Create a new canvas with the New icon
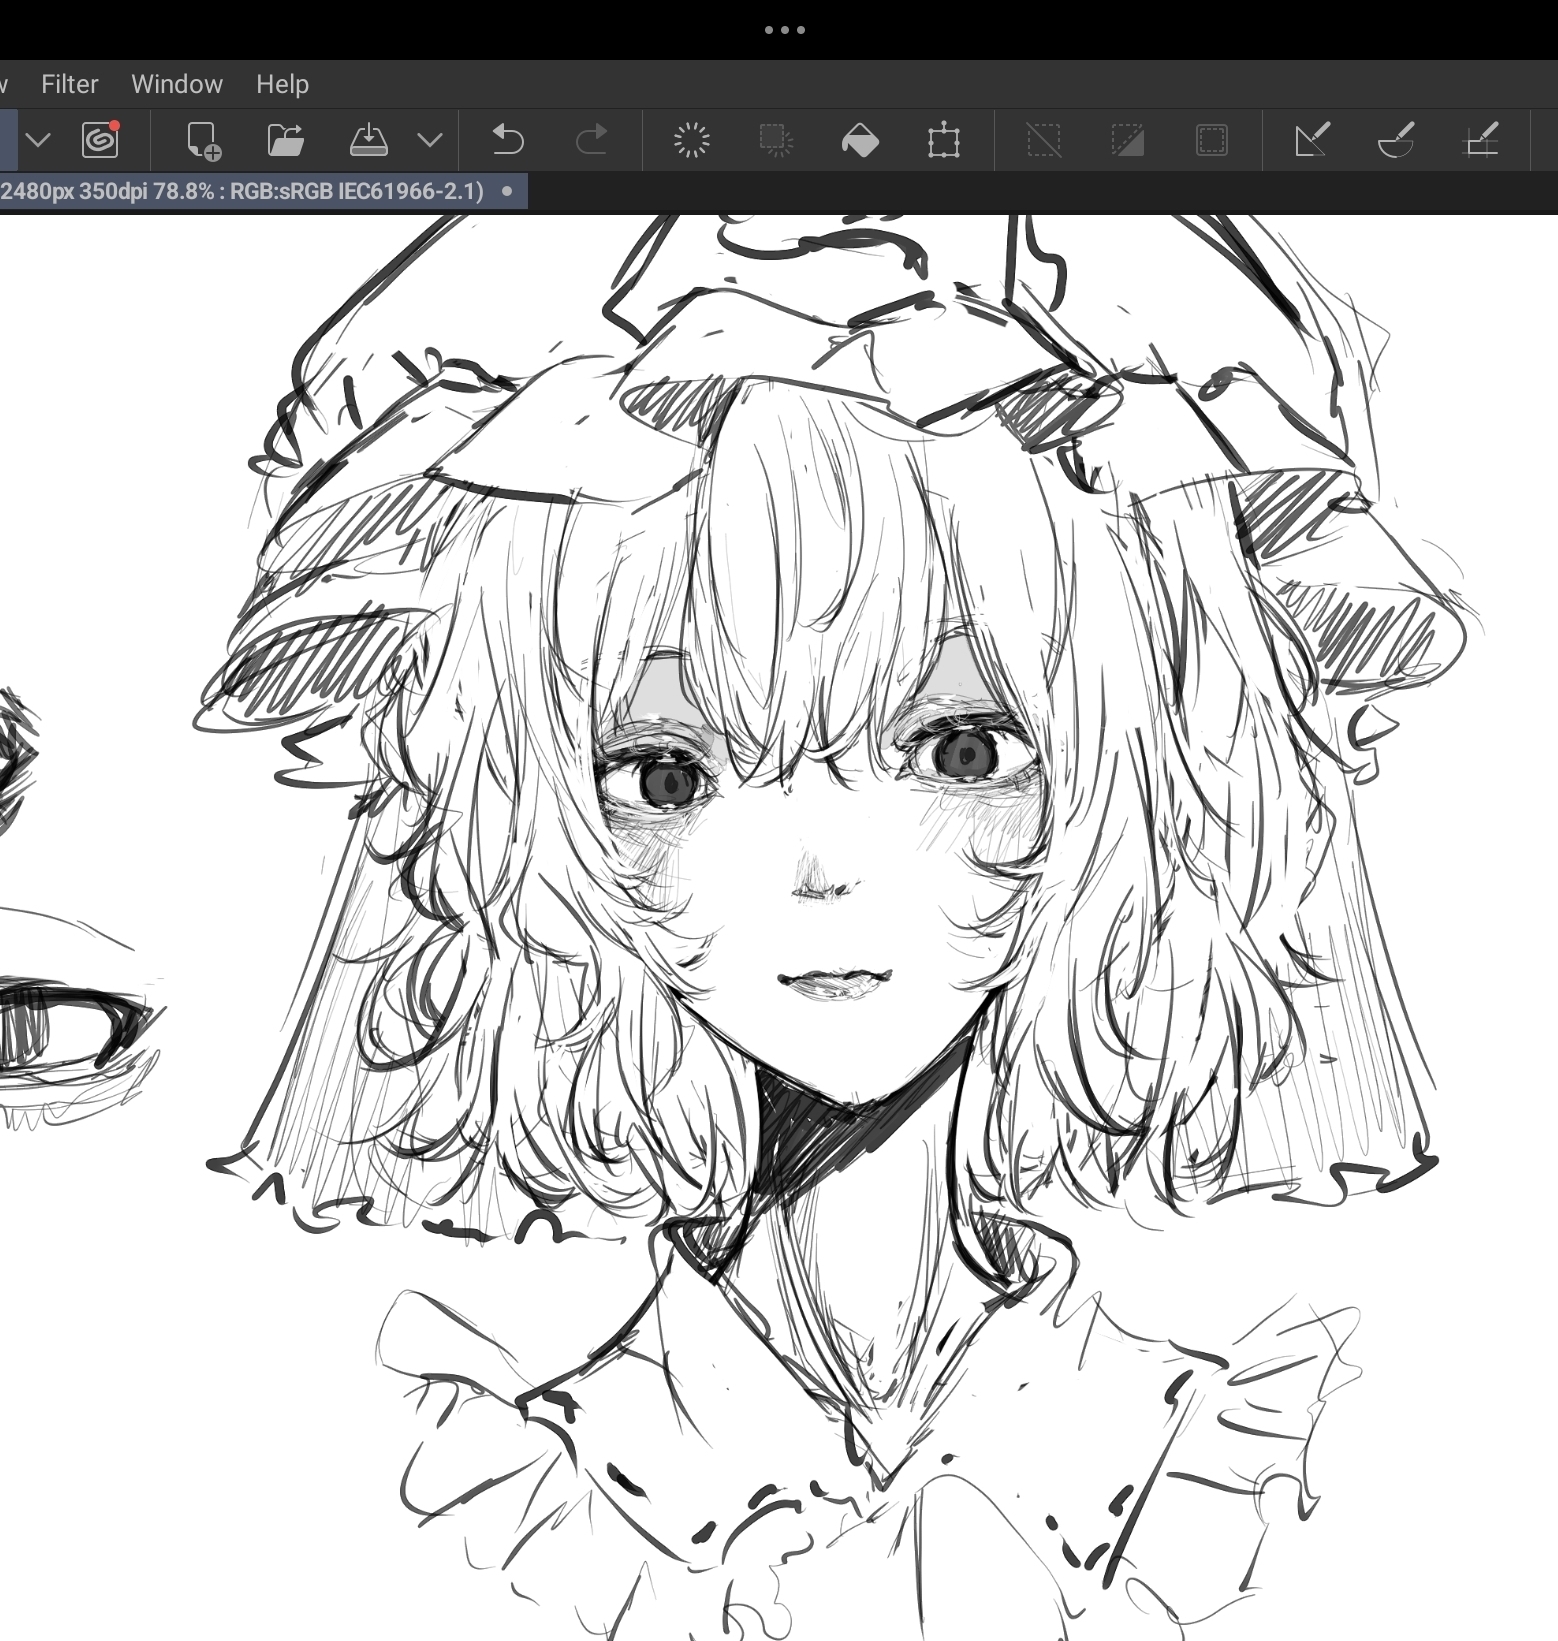 pos(203,140)
